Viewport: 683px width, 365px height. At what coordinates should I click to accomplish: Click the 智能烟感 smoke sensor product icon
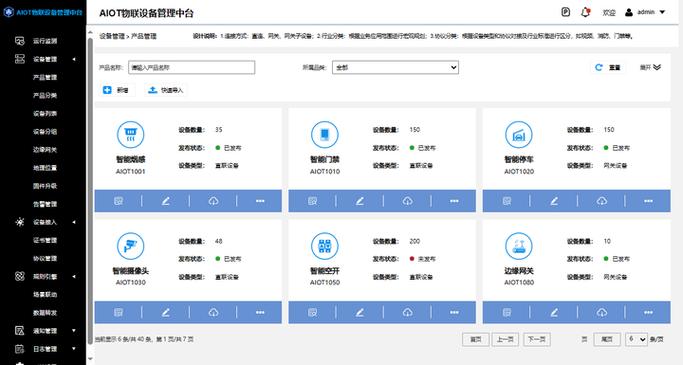pos(131,135)
